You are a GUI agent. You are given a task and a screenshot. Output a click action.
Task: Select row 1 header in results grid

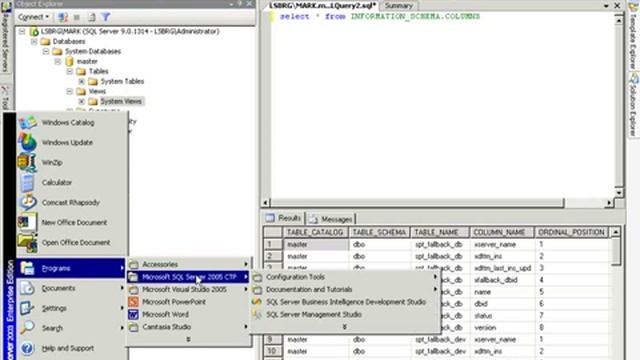pos(273,244)
